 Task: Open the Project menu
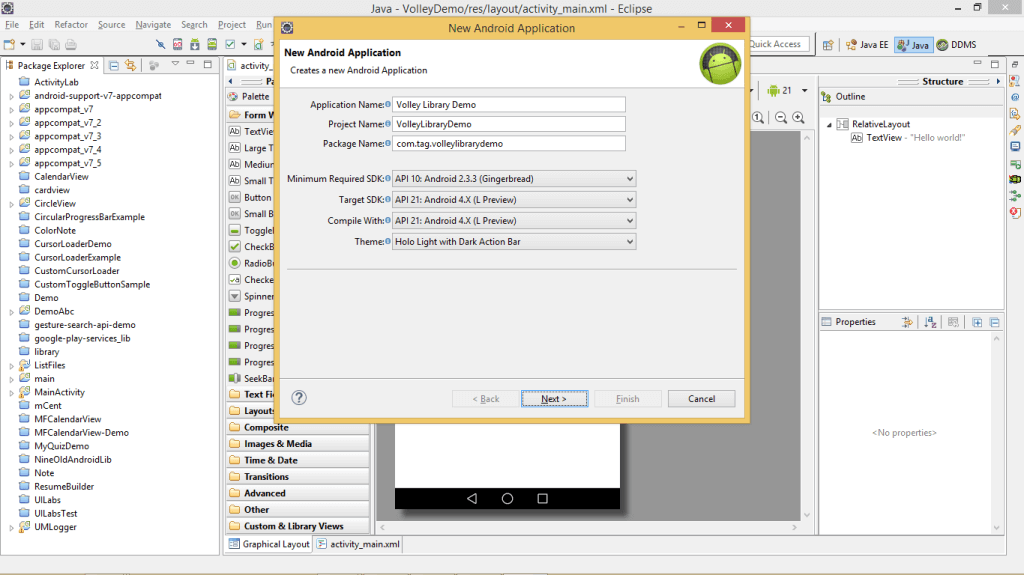coord(232,24)
